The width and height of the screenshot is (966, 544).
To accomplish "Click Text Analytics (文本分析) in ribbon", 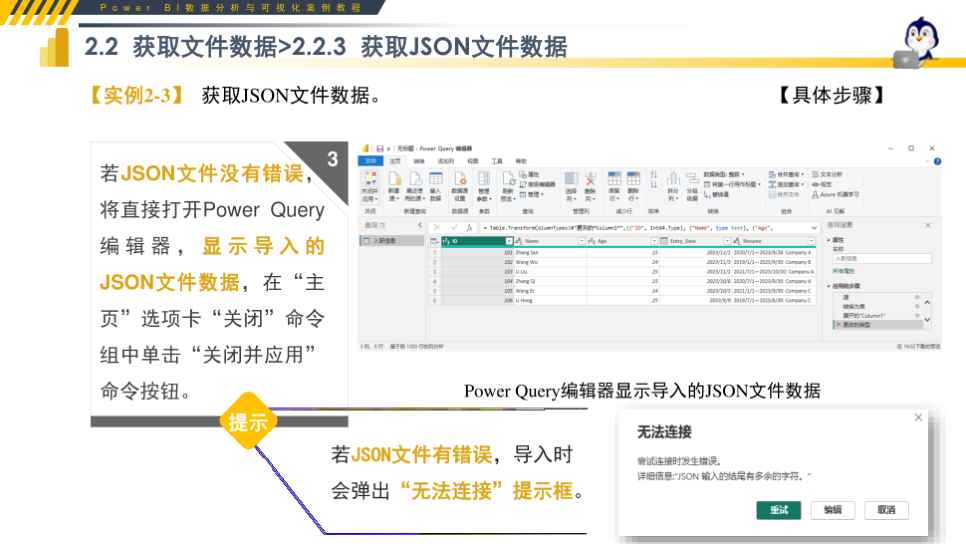I will (x=827, y=174).
